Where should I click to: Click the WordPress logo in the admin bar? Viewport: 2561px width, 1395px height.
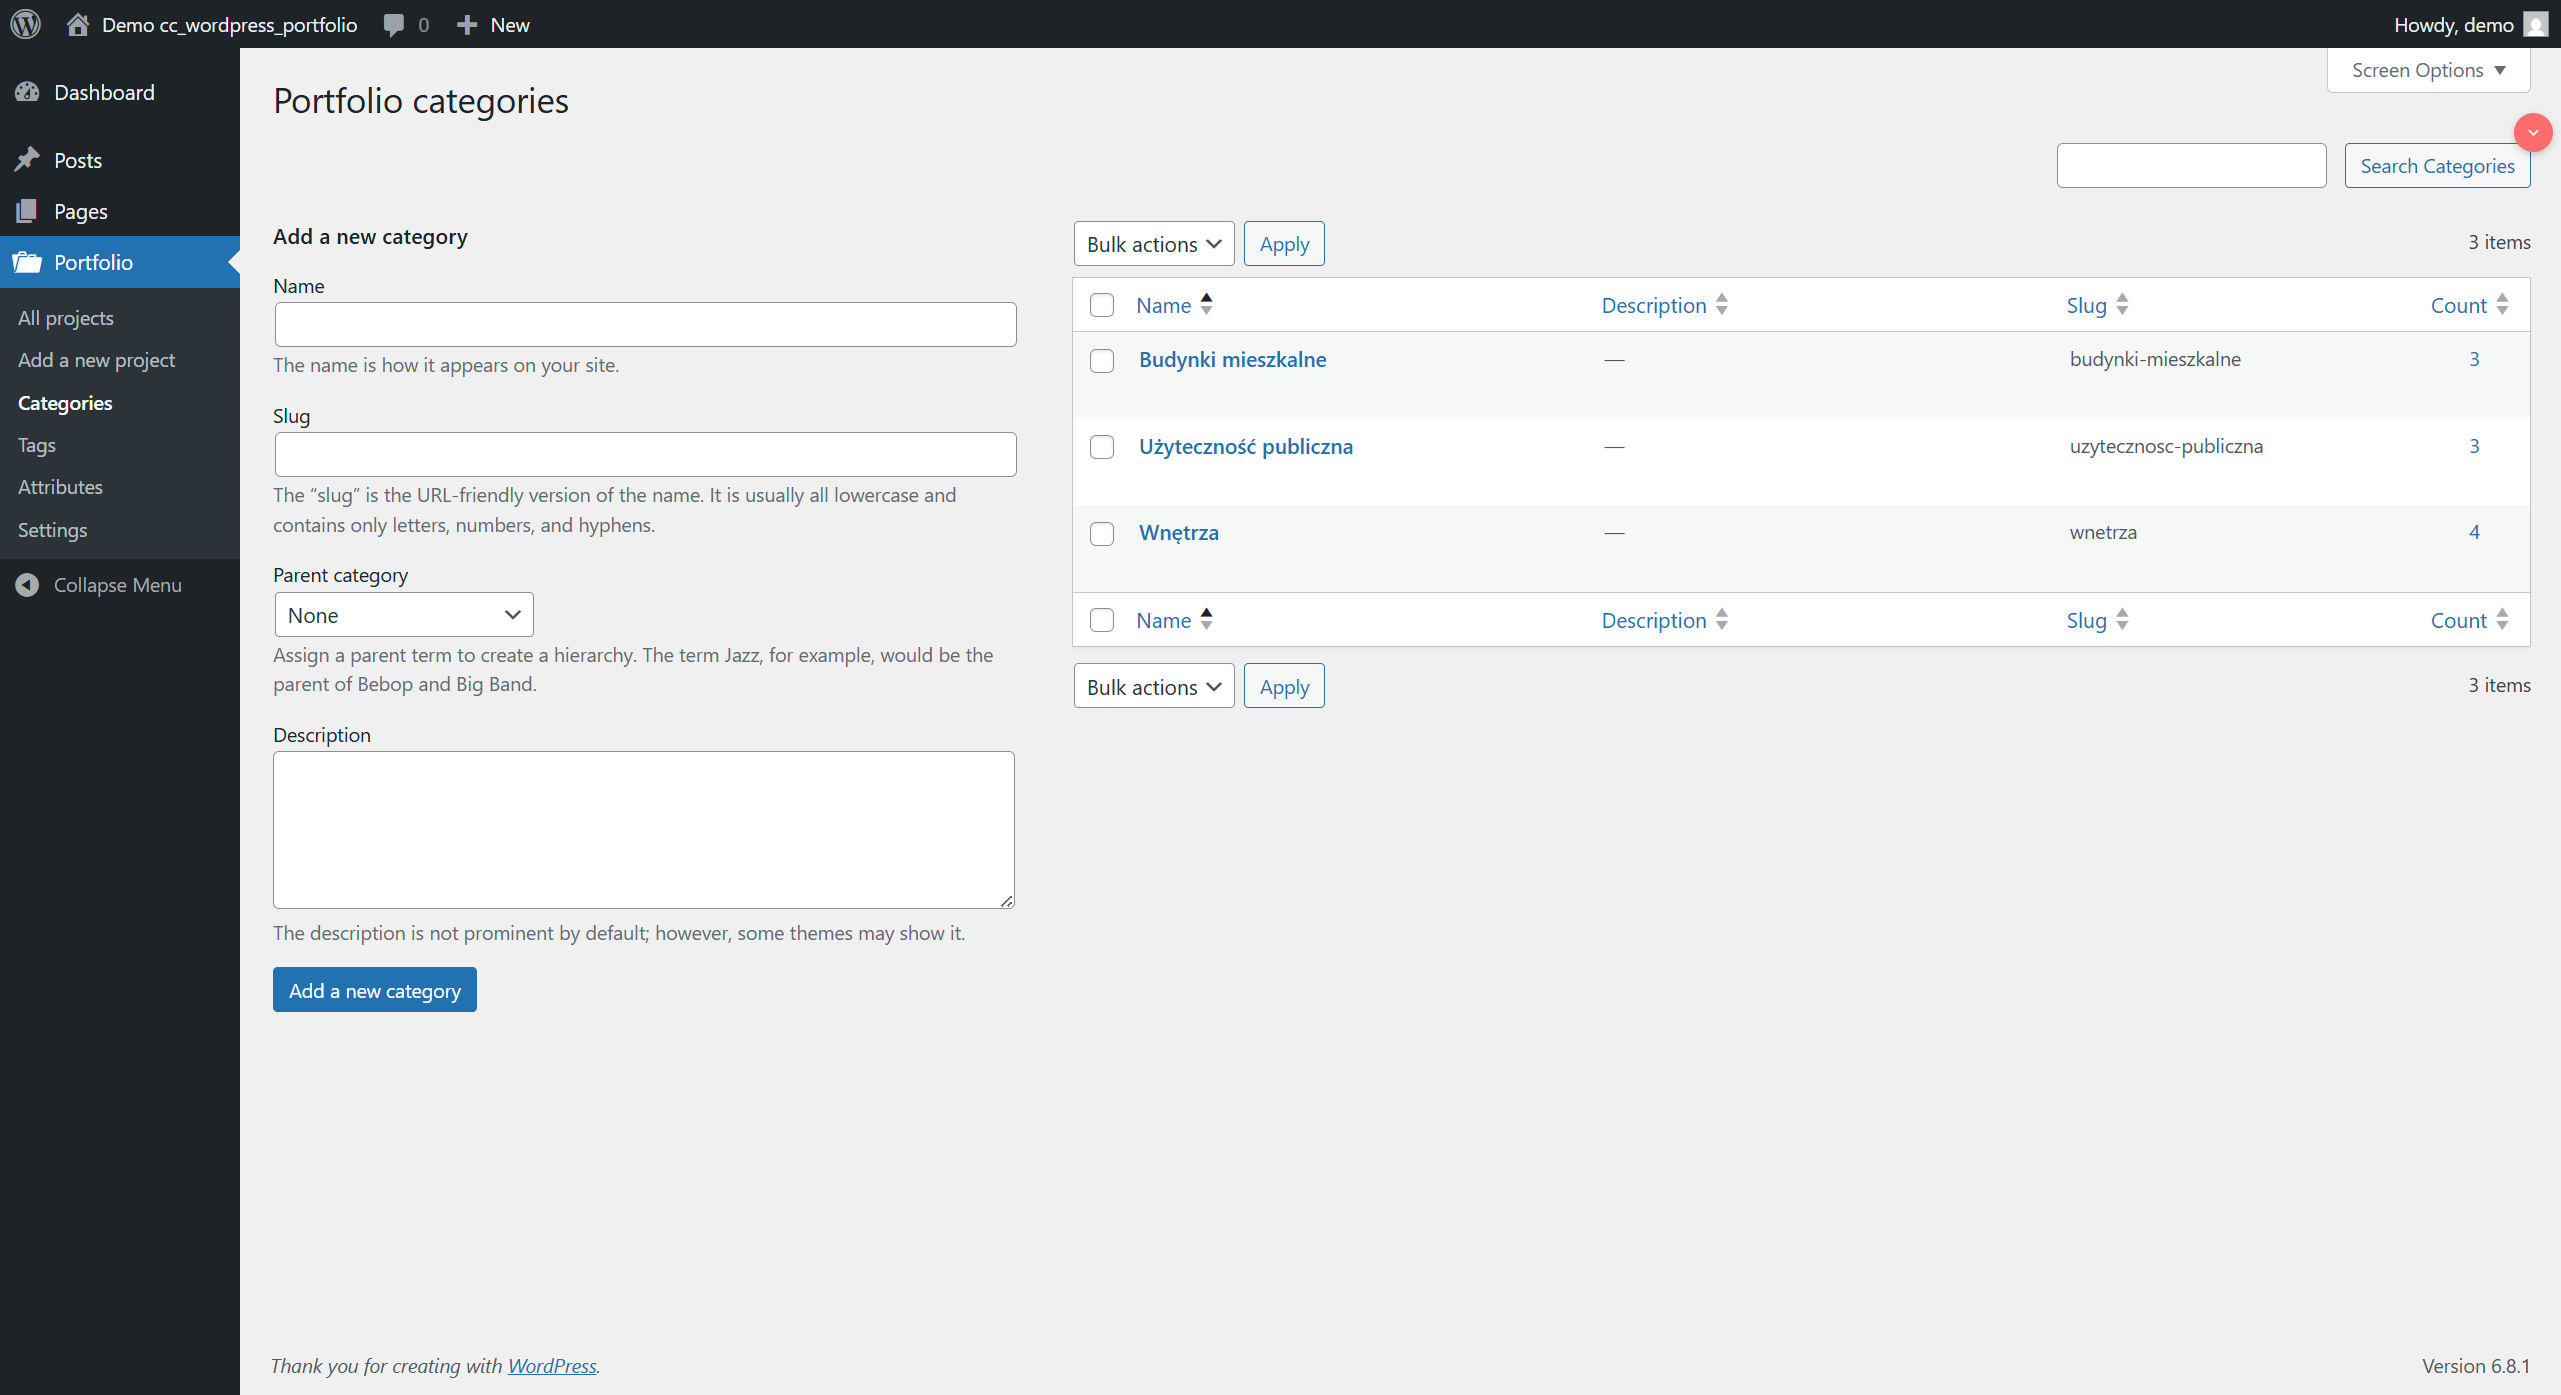pyautogui.click(x=25, y=24)
